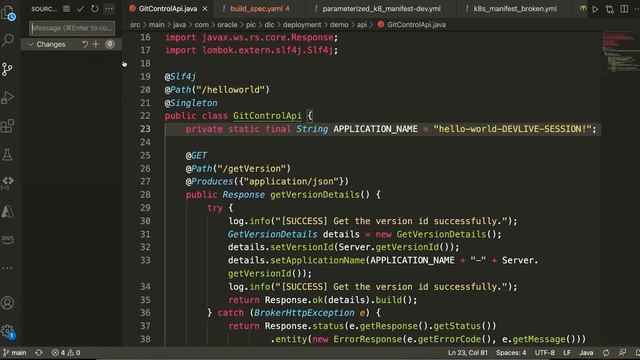640x360 pixels.
Task: Open Problems via errors and warnings count
Action: (x=66, y=353)
